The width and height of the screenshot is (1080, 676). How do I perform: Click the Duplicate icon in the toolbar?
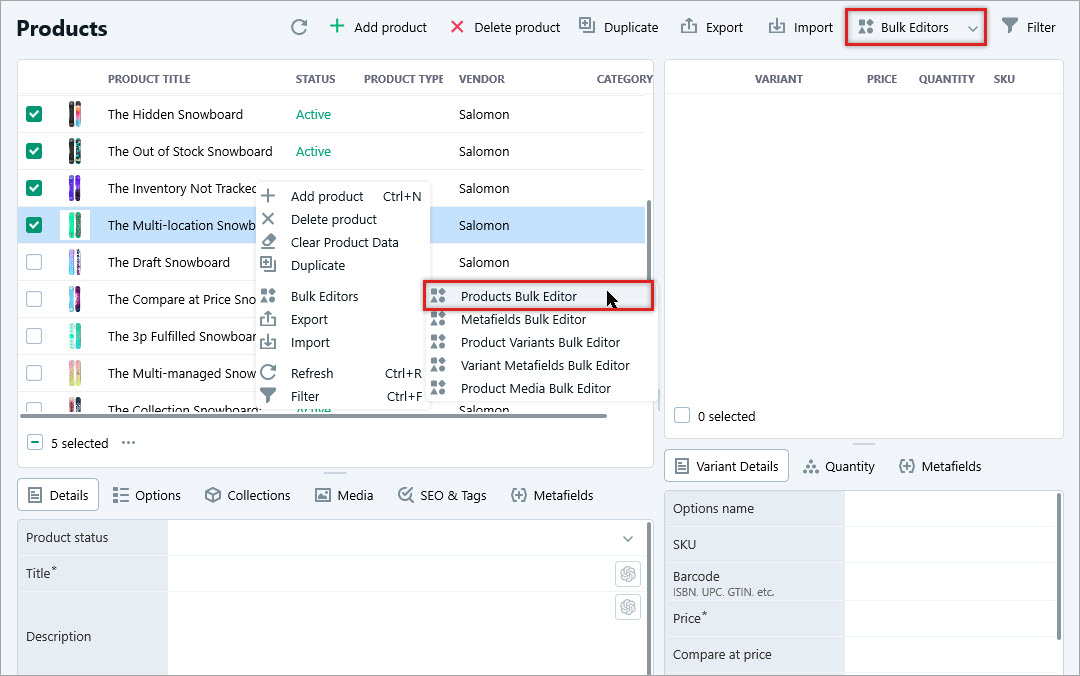click(x=587, y=25)
